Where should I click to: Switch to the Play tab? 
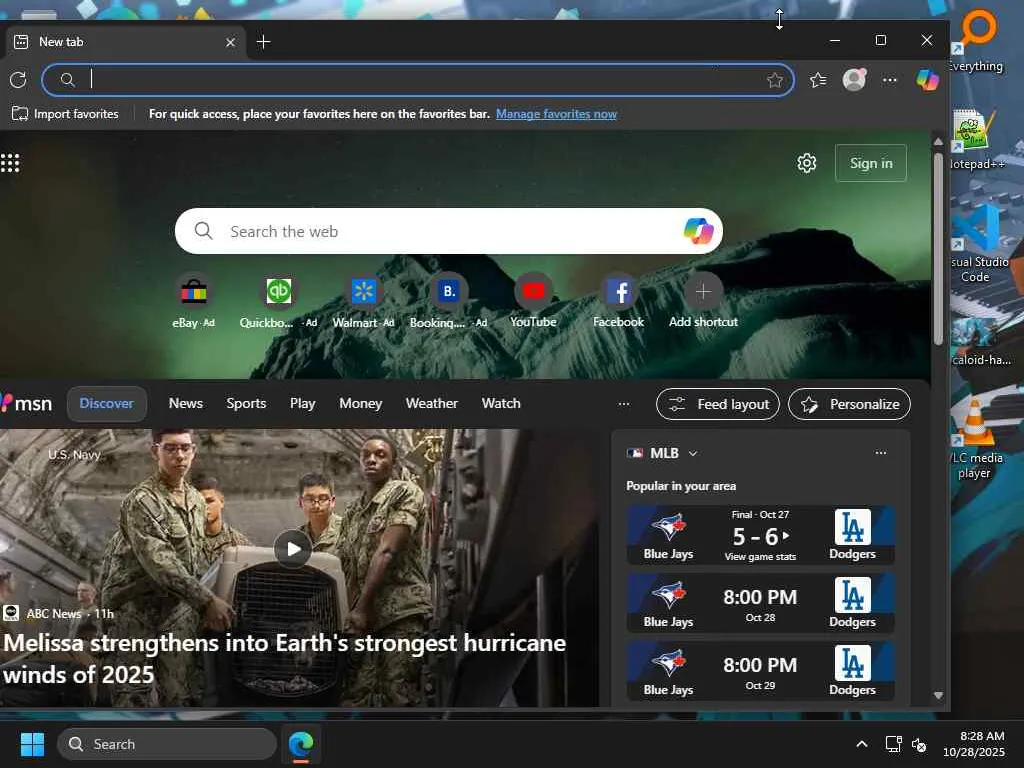point(302,404)
